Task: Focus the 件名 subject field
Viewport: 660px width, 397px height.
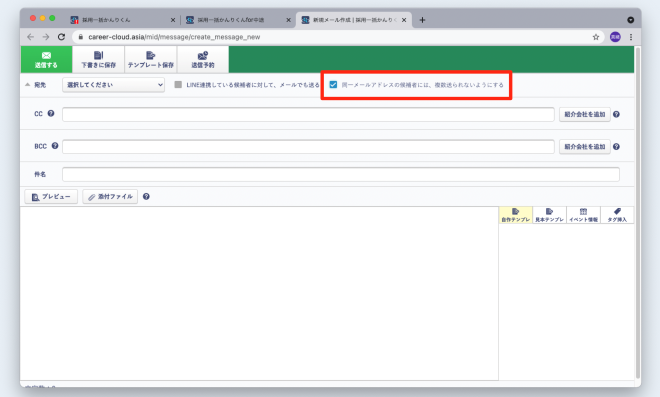Action: pos(341,174)
